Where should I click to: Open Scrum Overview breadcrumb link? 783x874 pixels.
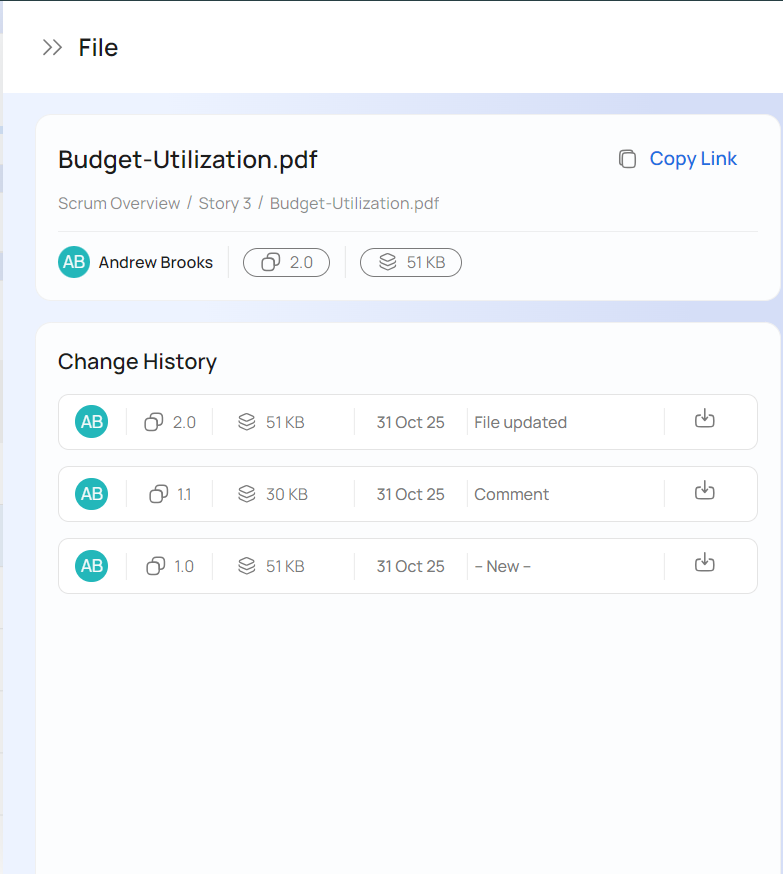[x=119, y=204]
